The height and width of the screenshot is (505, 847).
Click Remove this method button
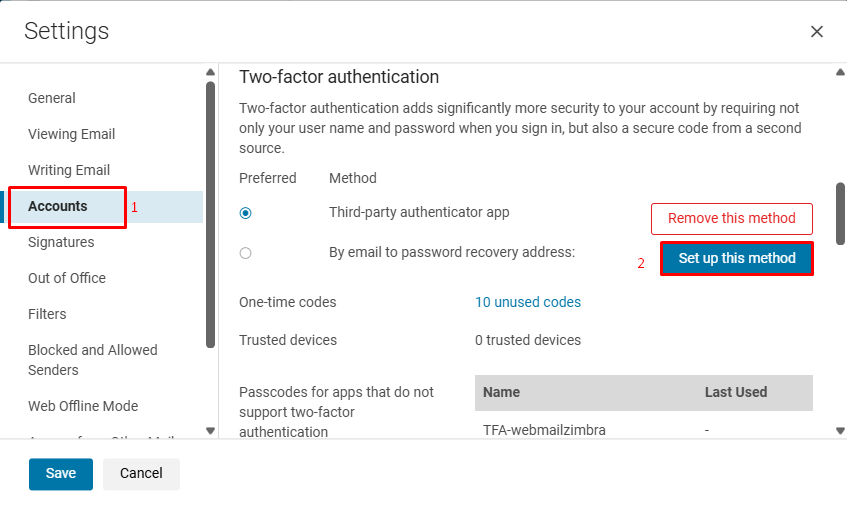point(732,218)
